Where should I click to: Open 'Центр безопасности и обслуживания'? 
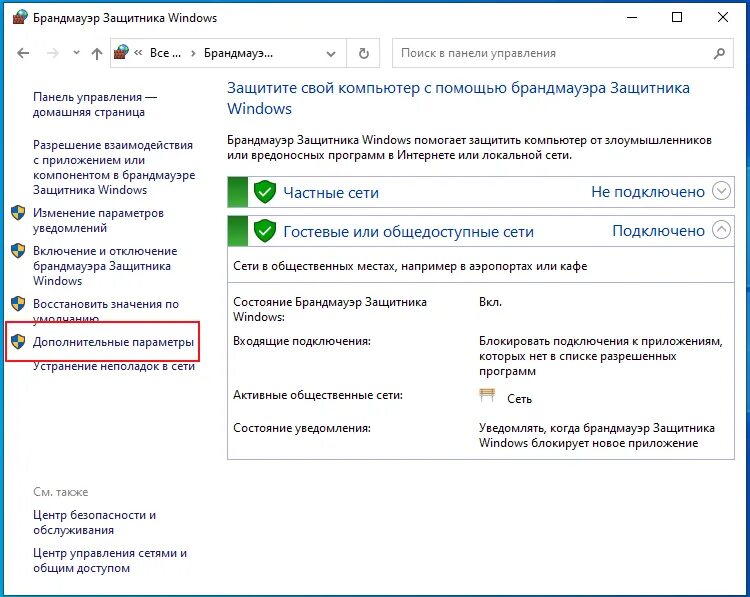[94, 522]
